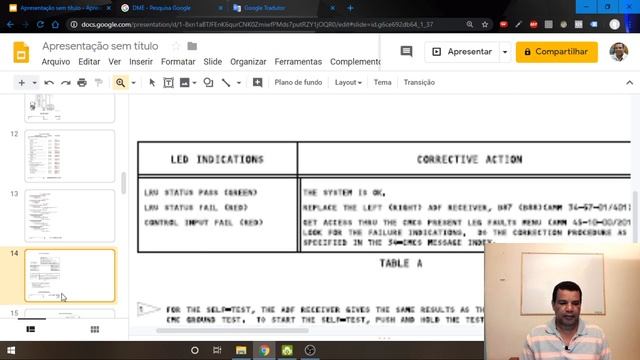Select the shape tool
This screenshot has width=640, height=360.
click(208, 83)
